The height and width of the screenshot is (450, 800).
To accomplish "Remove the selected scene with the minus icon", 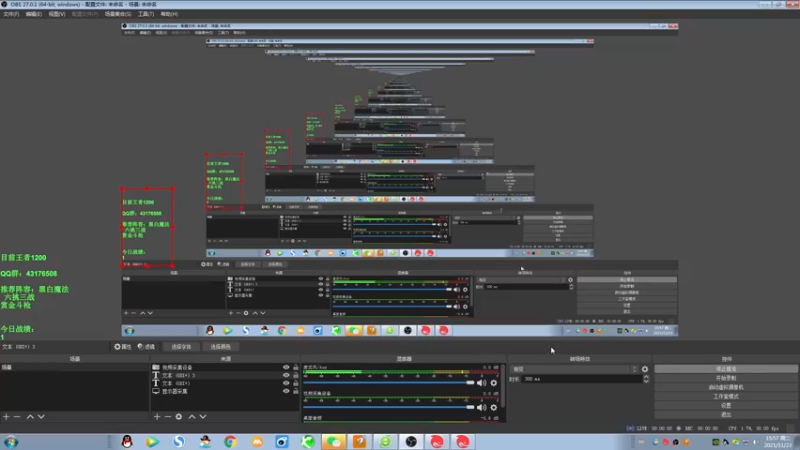I will point(17,417).
